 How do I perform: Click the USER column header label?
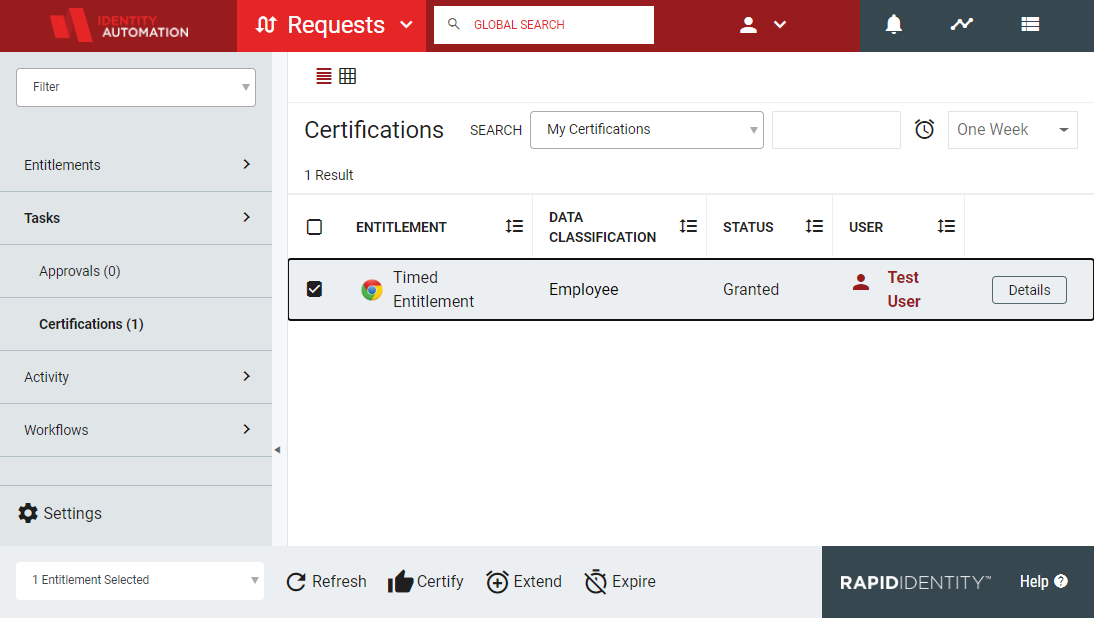coord(866,227)
